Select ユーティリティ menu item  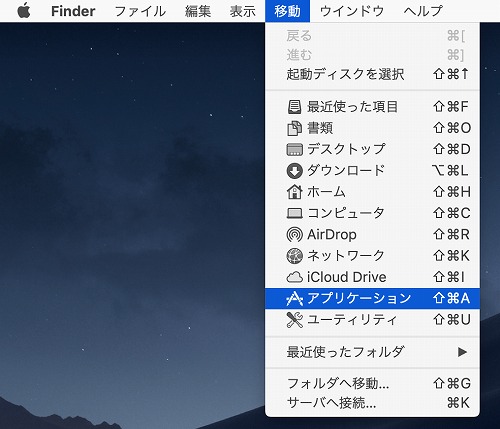click(x=372, y=320)
